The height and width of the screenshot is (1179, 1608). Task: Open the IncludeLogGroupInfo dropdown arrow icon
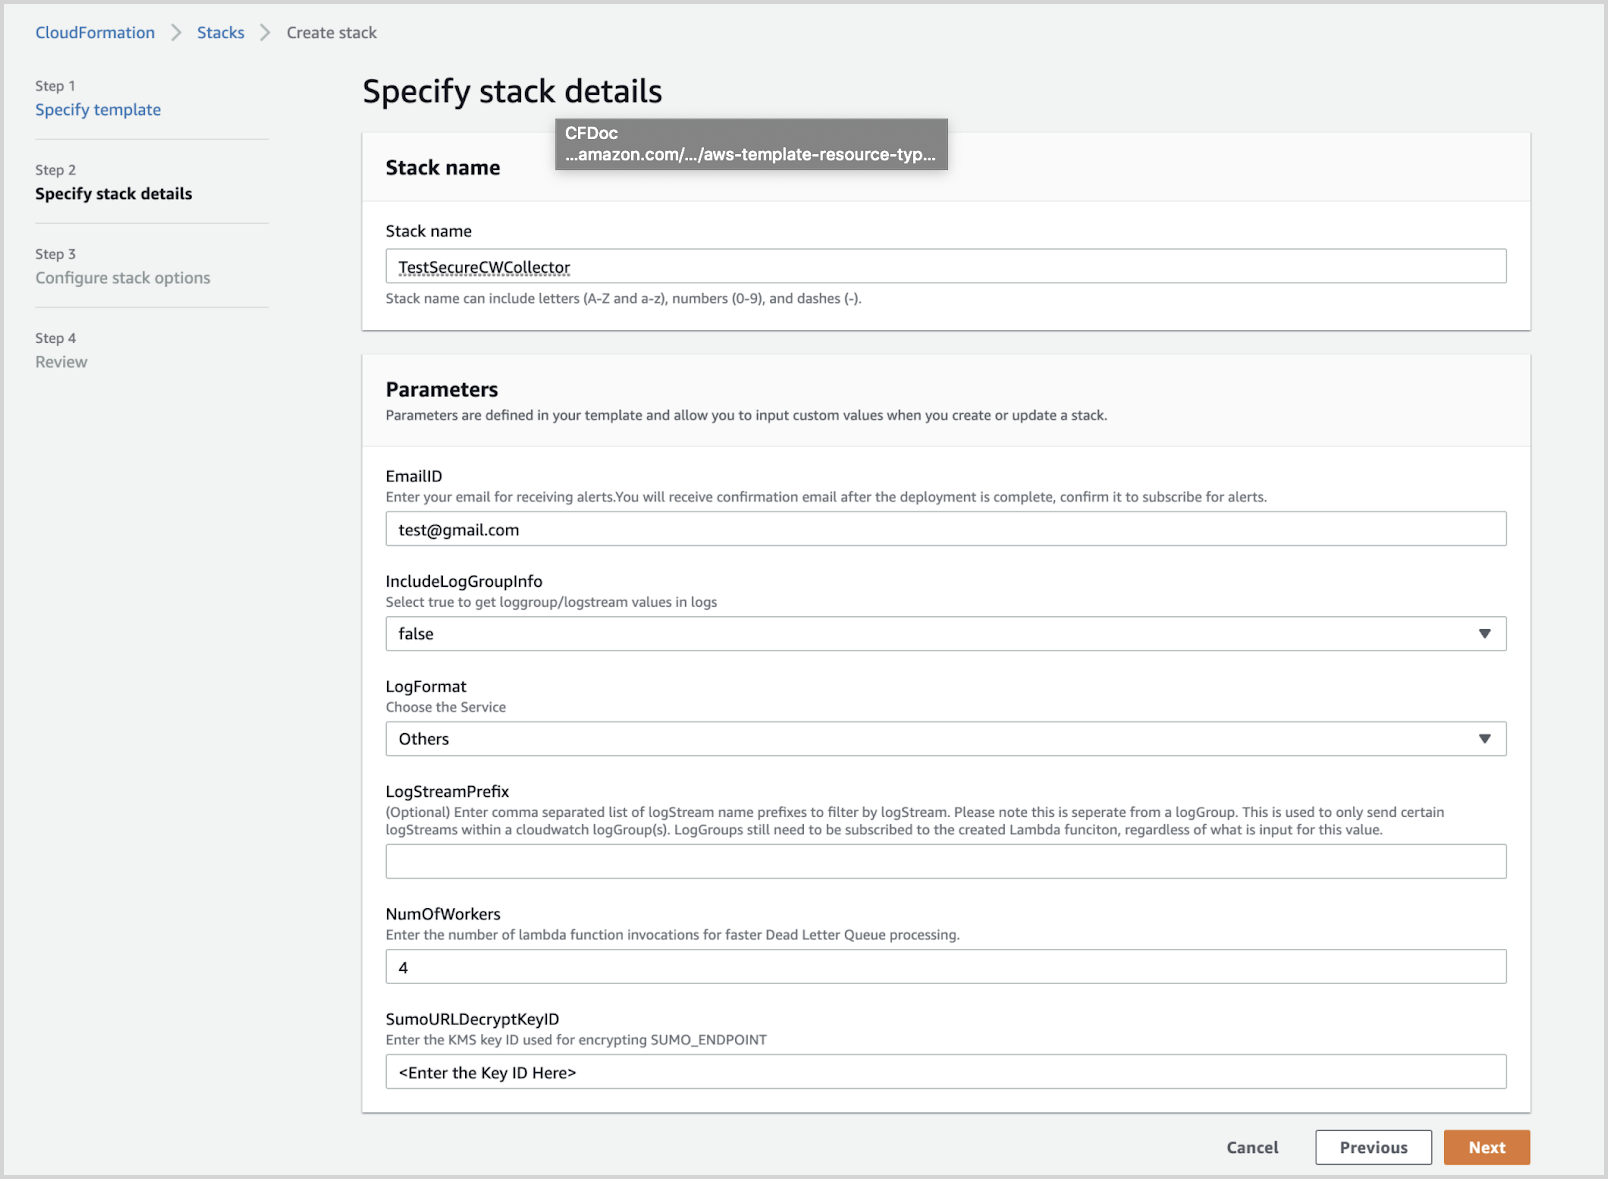(x=1484, y=633)
